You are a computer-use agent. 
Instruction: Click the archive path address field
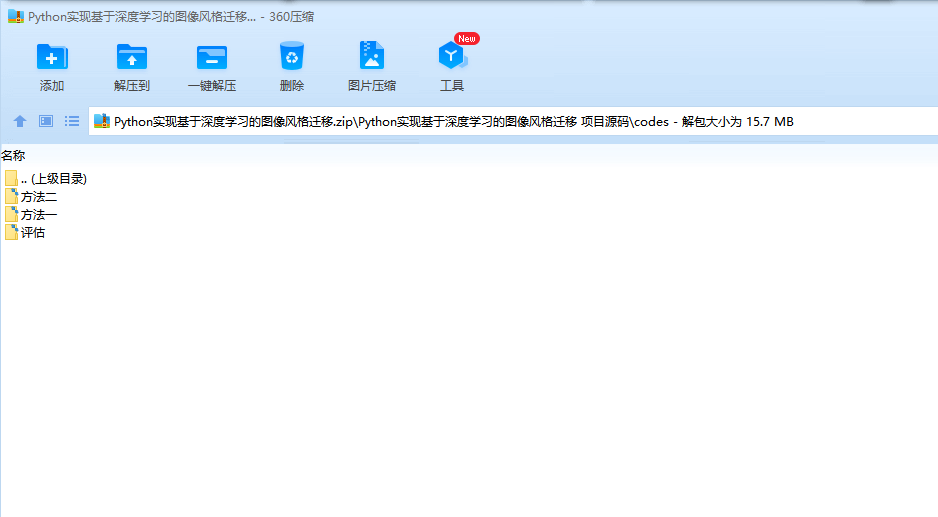point(513,121)
